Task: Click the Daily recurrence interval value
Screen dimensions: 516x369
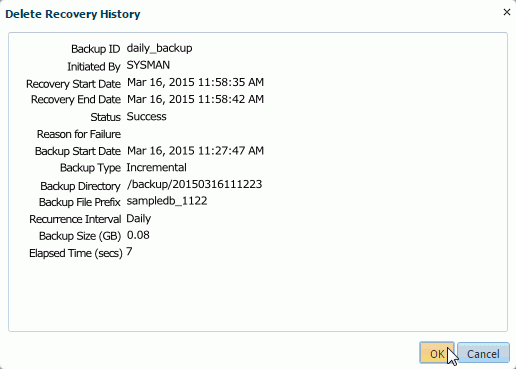Action: [139, 219]
